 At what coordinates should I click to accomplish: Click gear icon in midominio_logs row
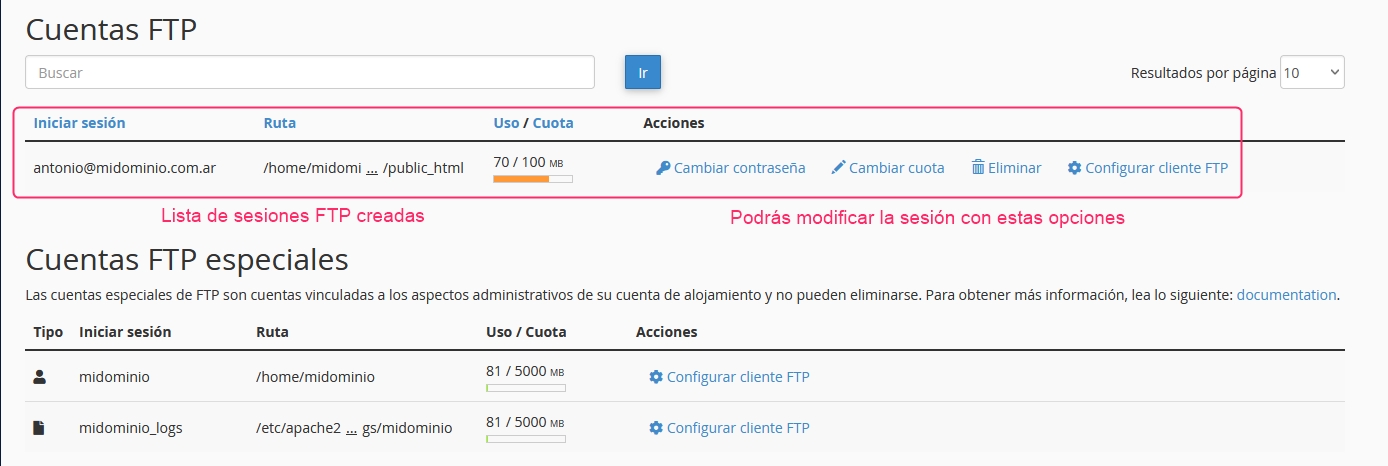(656, 428)
